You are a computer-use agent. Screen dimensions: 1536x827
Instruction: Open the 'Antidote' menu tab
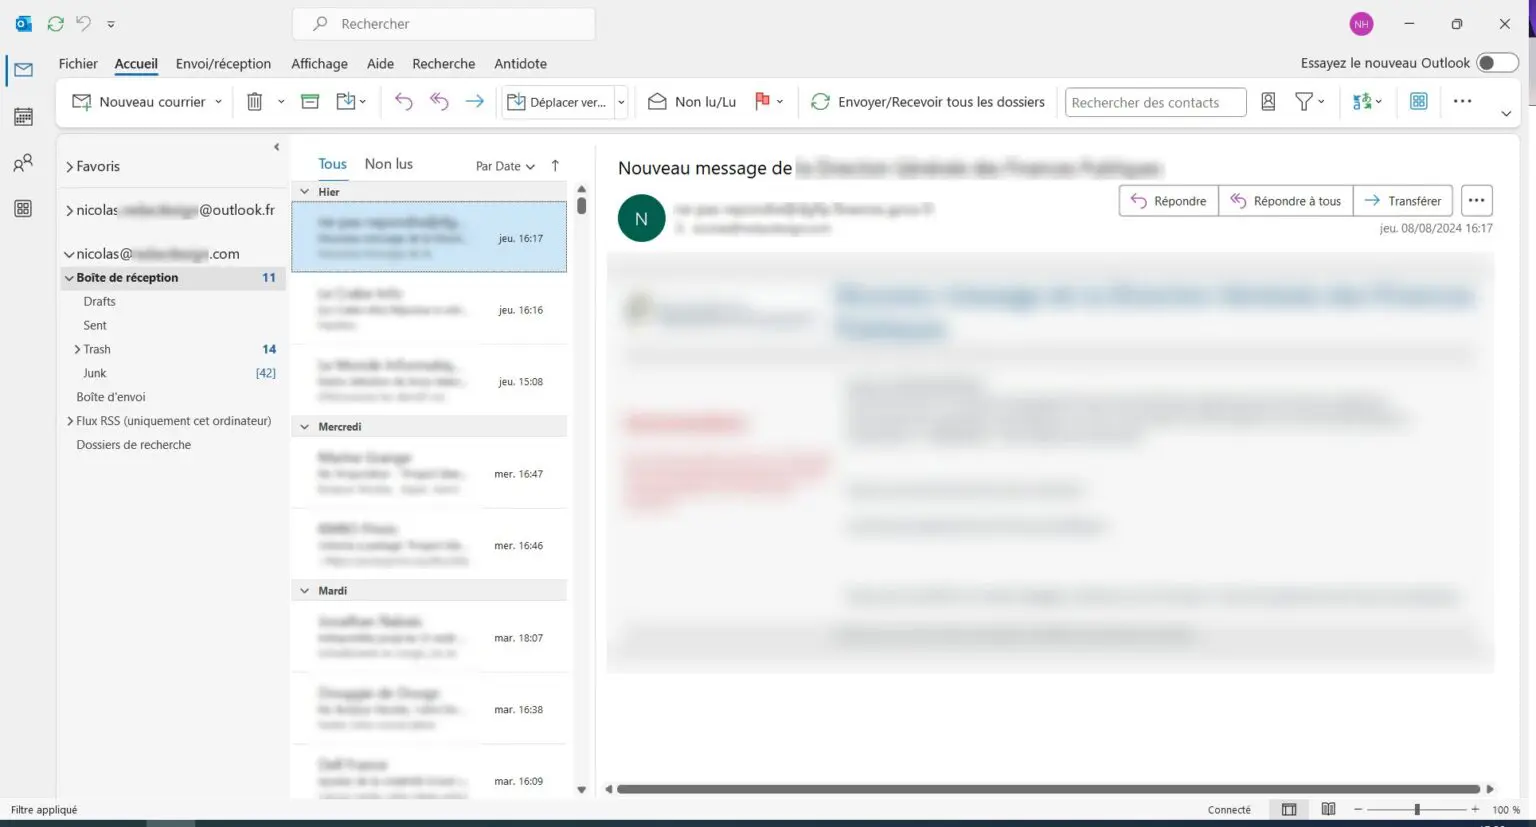coord(520,63)
